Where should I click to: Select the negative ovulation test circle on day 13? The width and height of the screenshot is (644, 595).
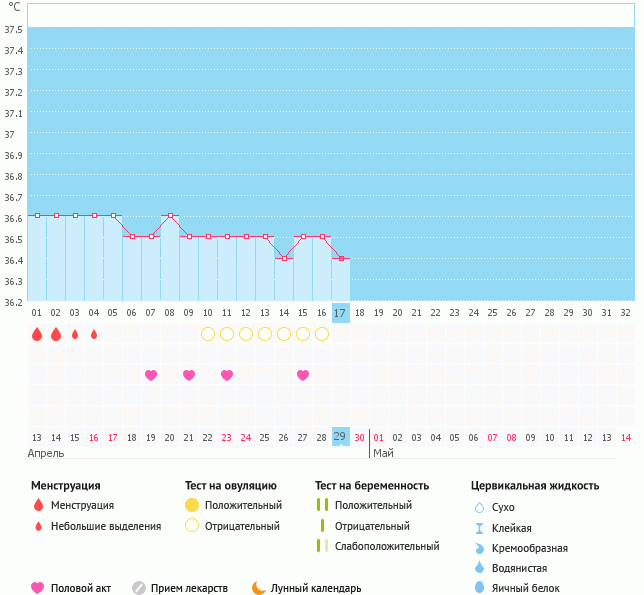[x=265, y=334]
